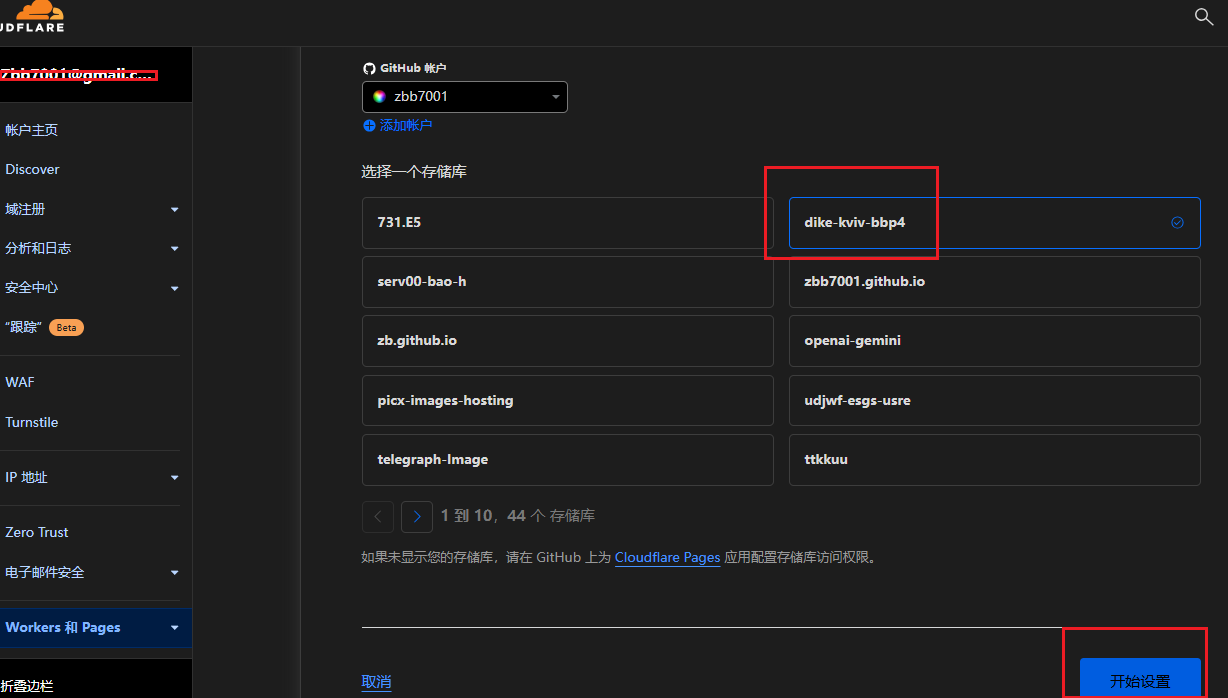Click the GitHub account avatar icon

tap(379, 97)
